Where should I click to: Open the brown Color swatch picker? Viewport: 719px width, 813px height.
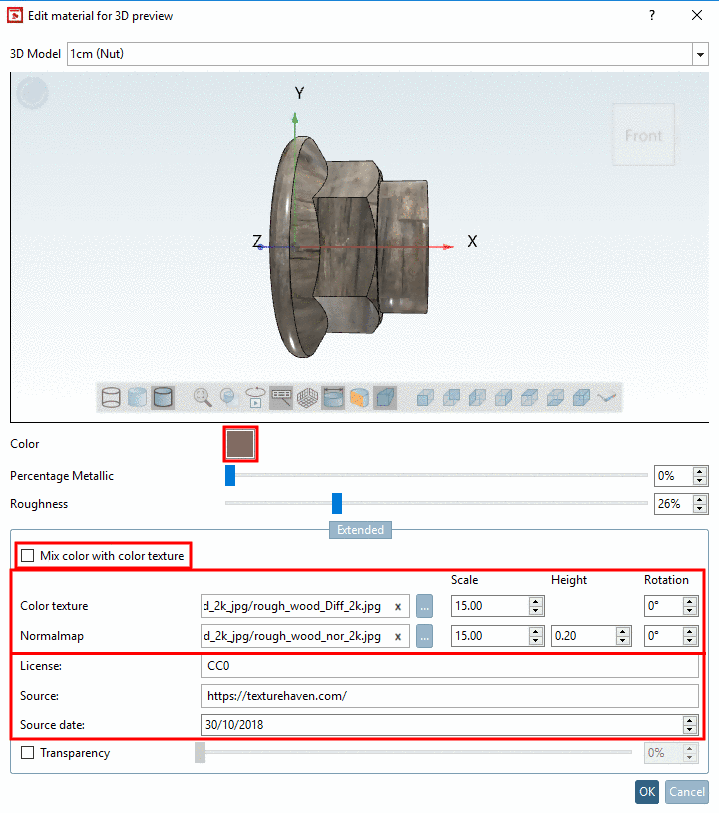pyautogui.click(x=240, y=444)
